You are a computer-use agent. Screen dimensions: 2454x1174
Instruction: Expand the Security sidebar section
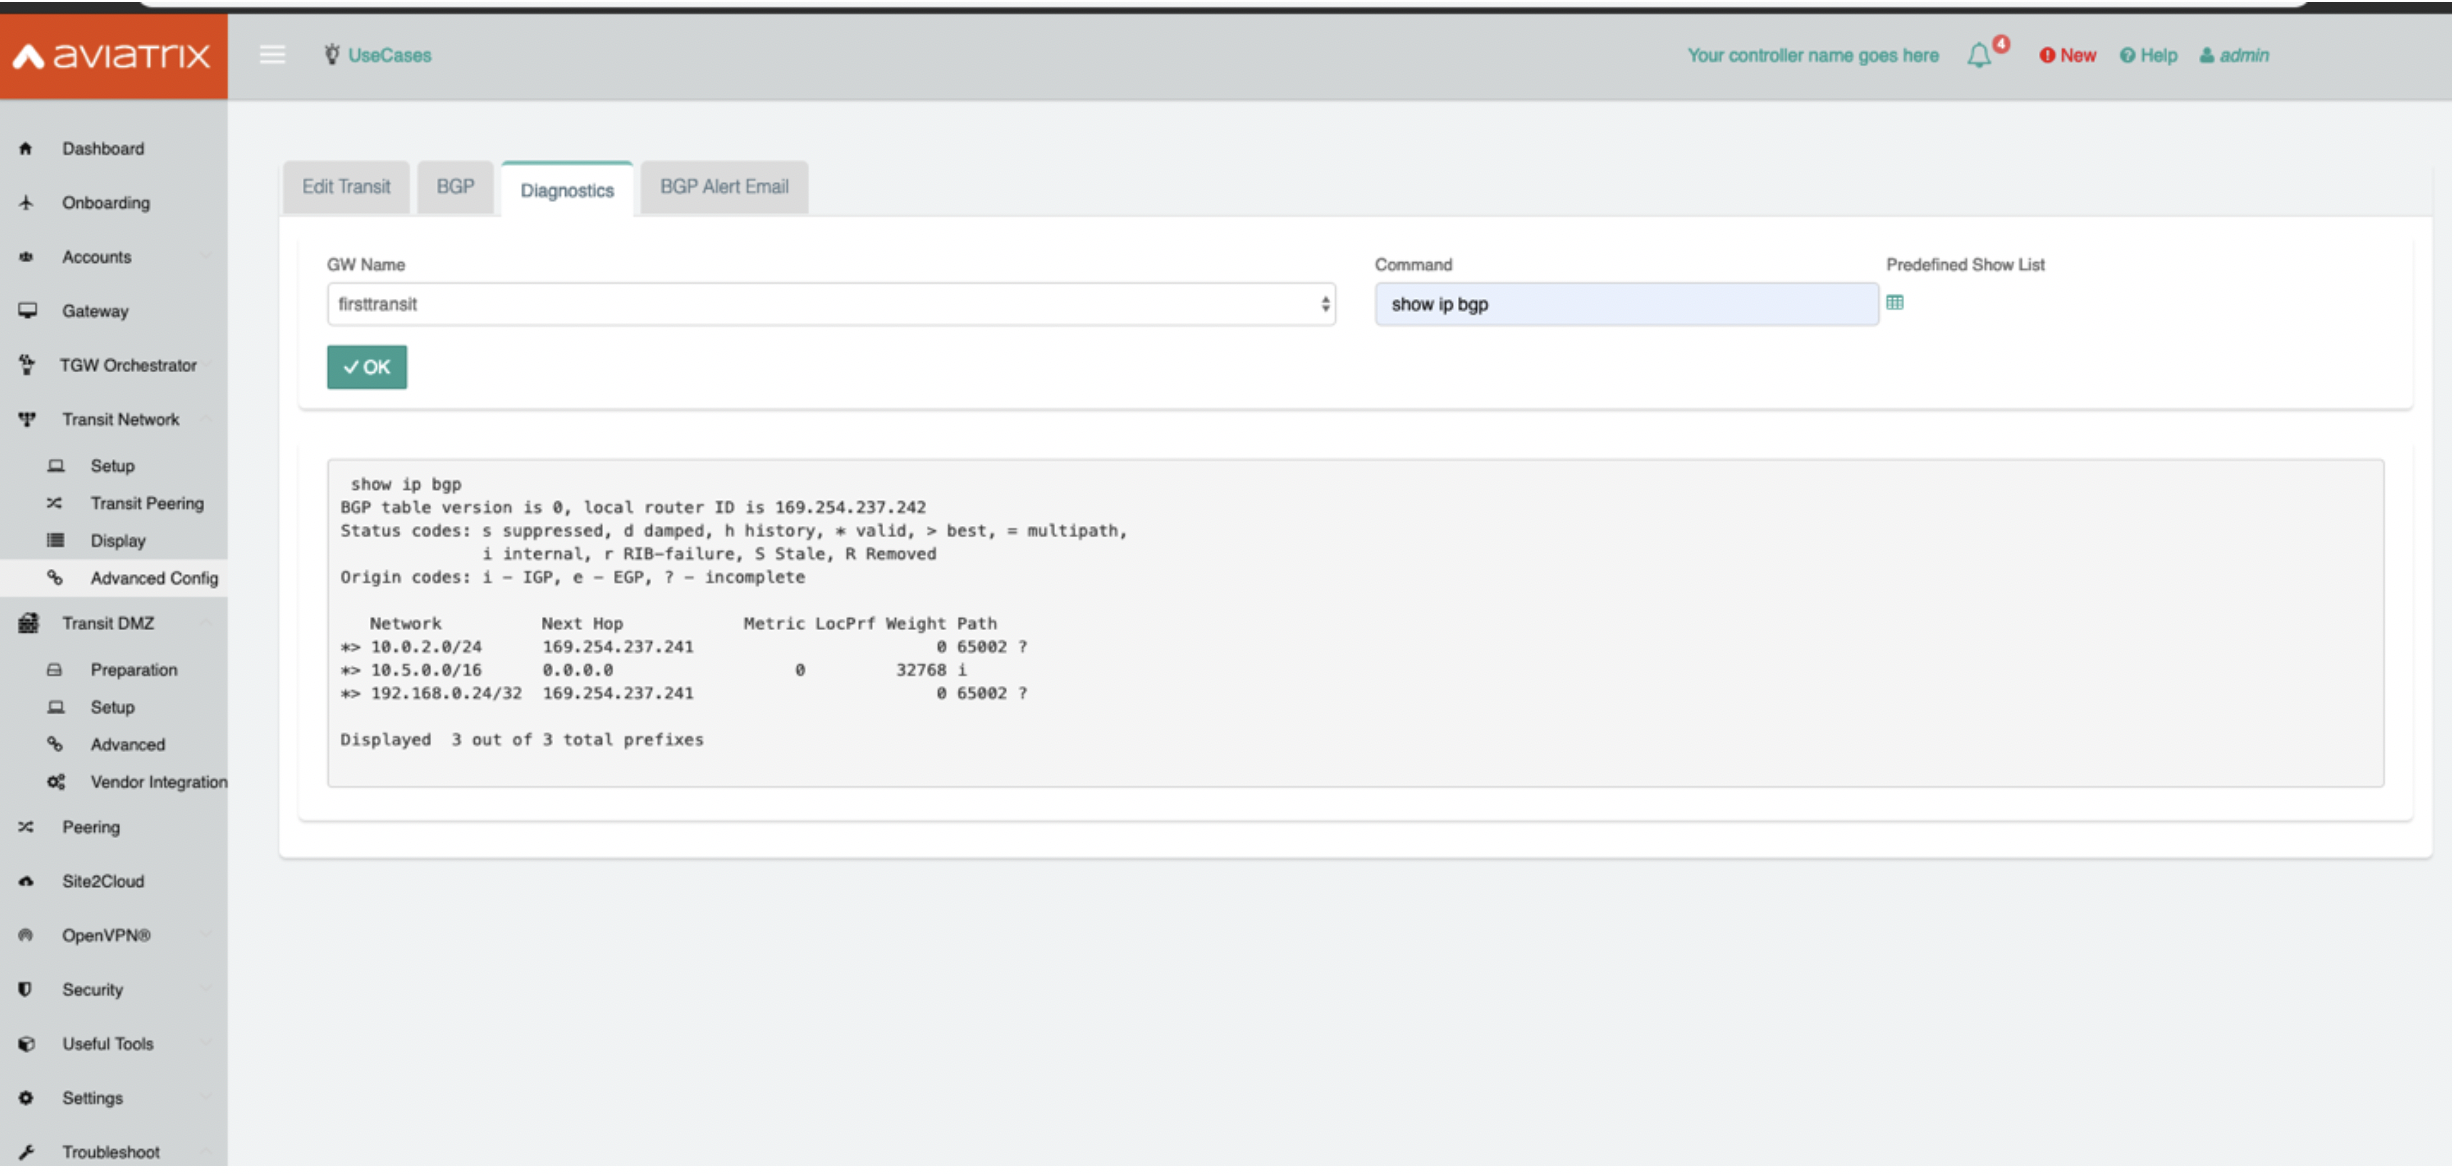[x=92, y=990]
